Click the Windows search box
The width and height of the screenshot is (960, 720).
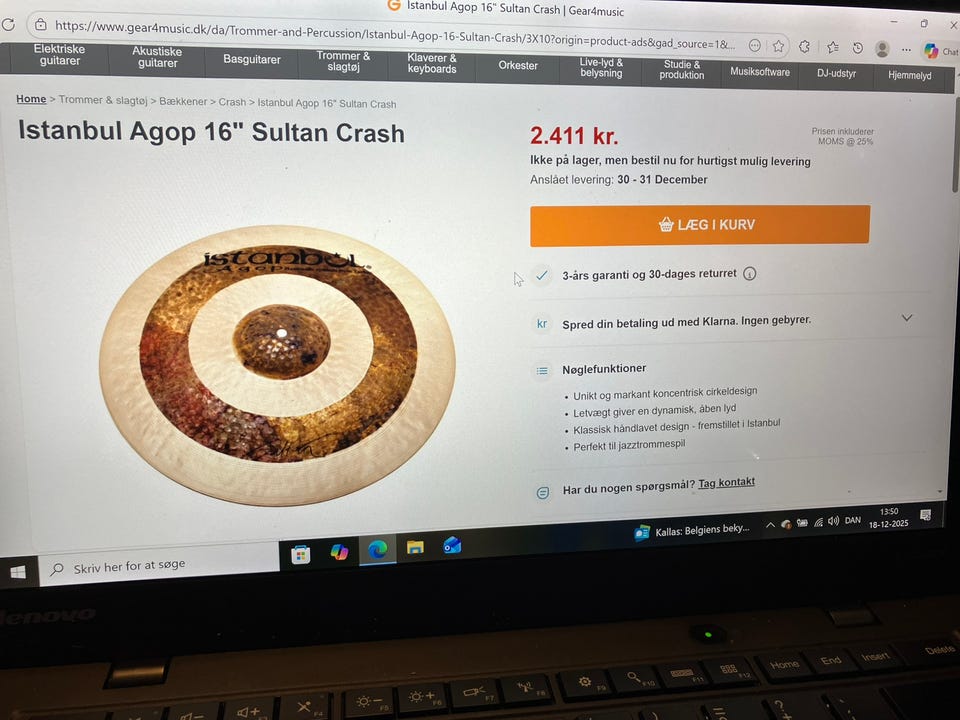(159, 565)
